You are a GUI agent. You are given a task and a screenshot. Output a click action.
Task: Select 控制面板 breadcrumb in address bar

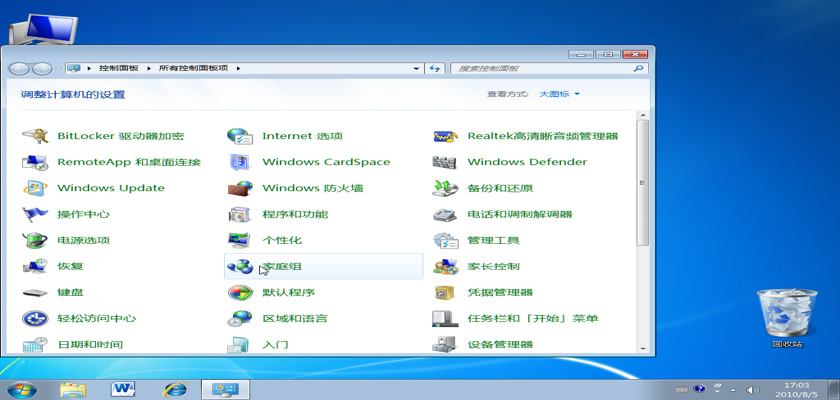119,68
